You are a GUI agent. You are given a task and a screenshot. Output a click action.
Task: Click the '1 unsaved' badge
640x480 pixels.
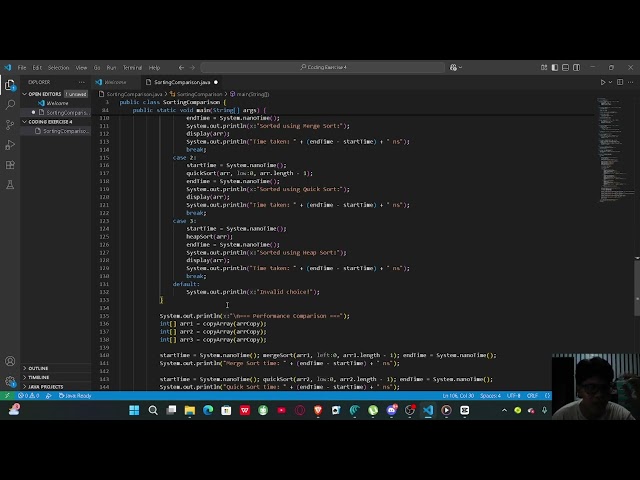point(76,94)
